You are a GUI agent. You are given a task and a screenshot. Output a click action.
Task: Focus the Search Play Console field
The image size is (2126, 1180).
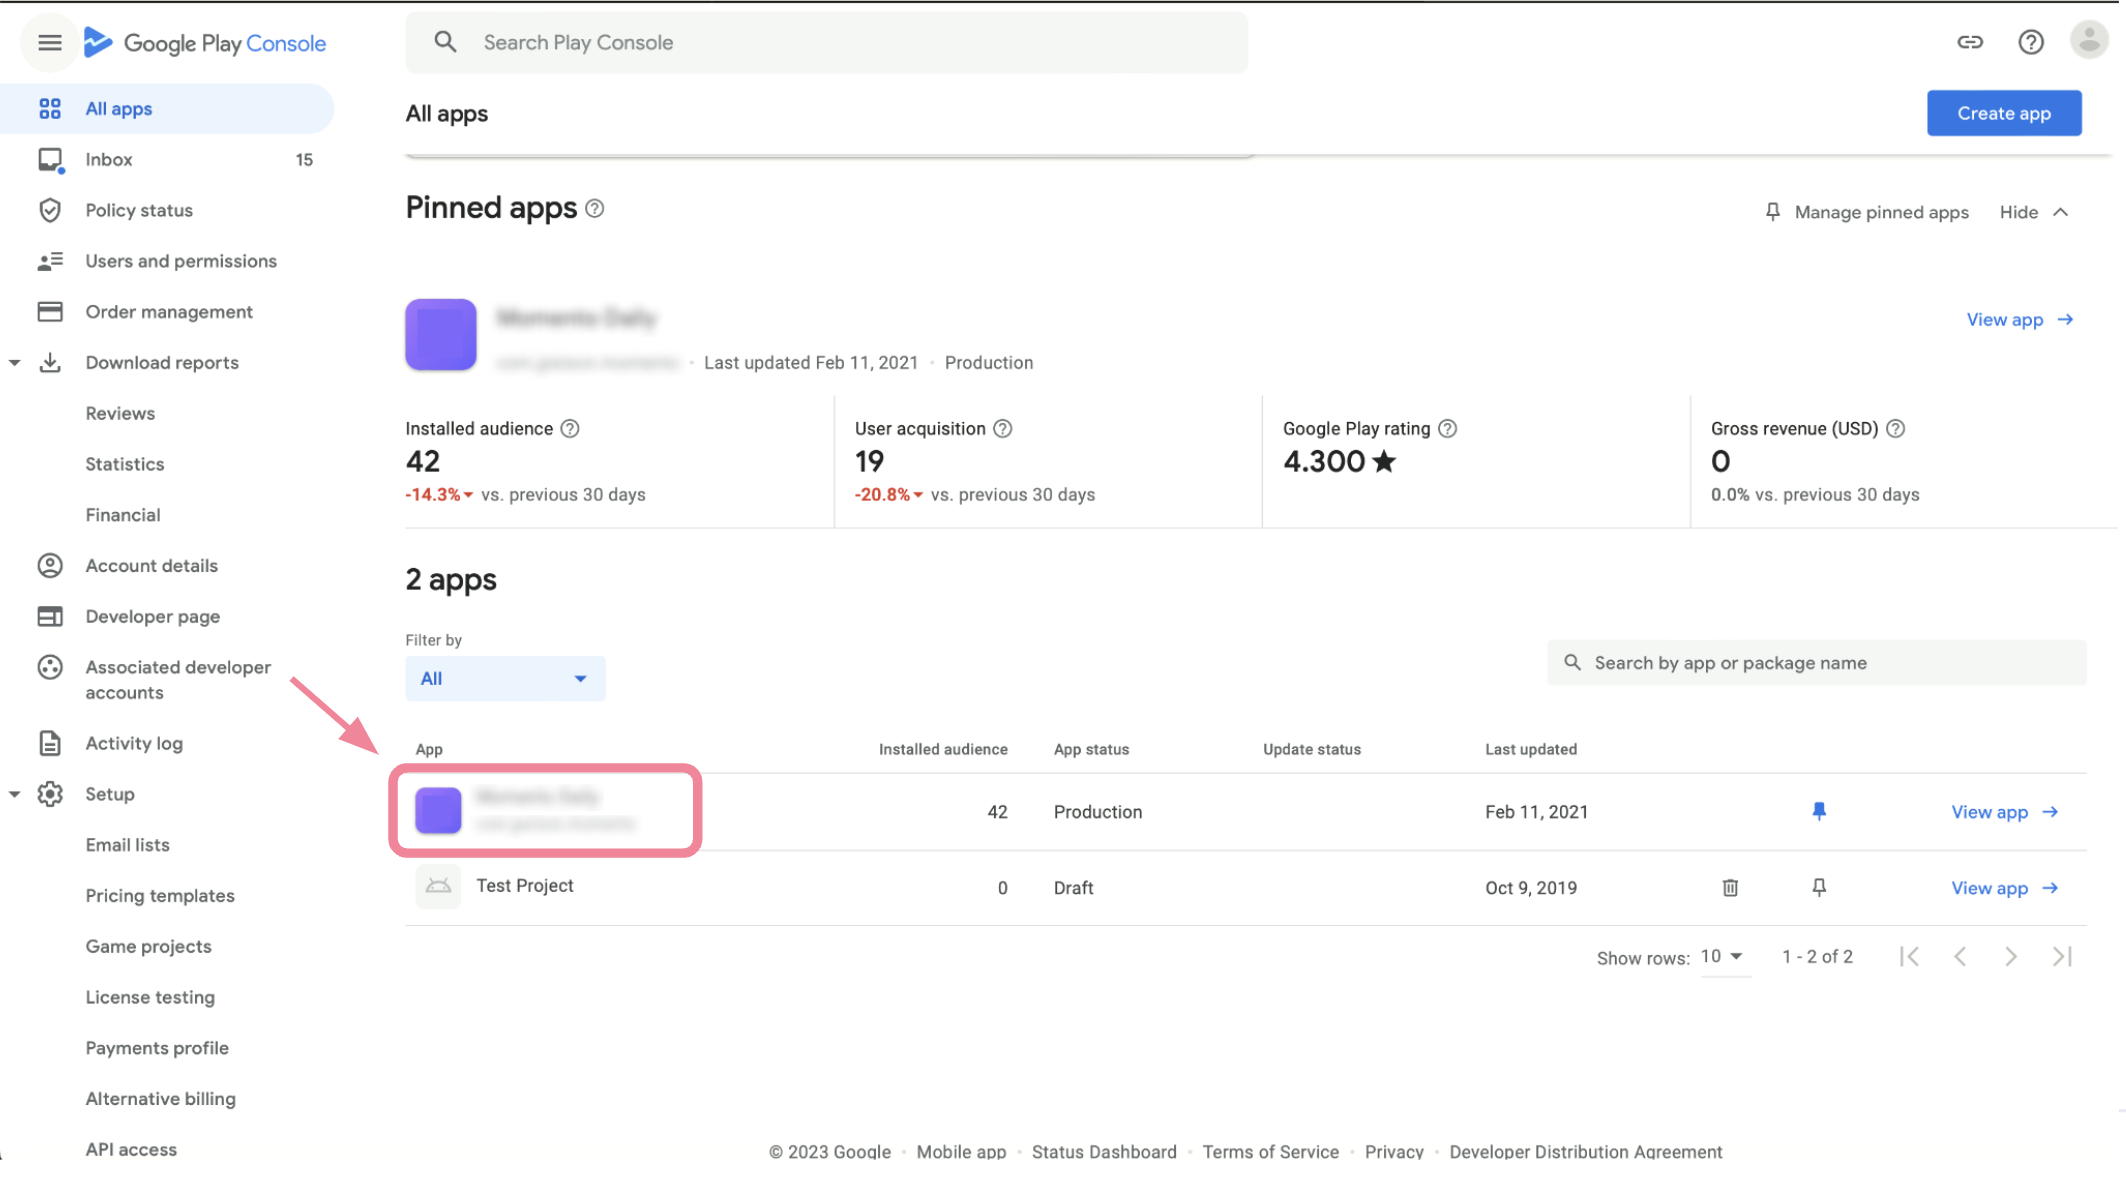point(827,42)
